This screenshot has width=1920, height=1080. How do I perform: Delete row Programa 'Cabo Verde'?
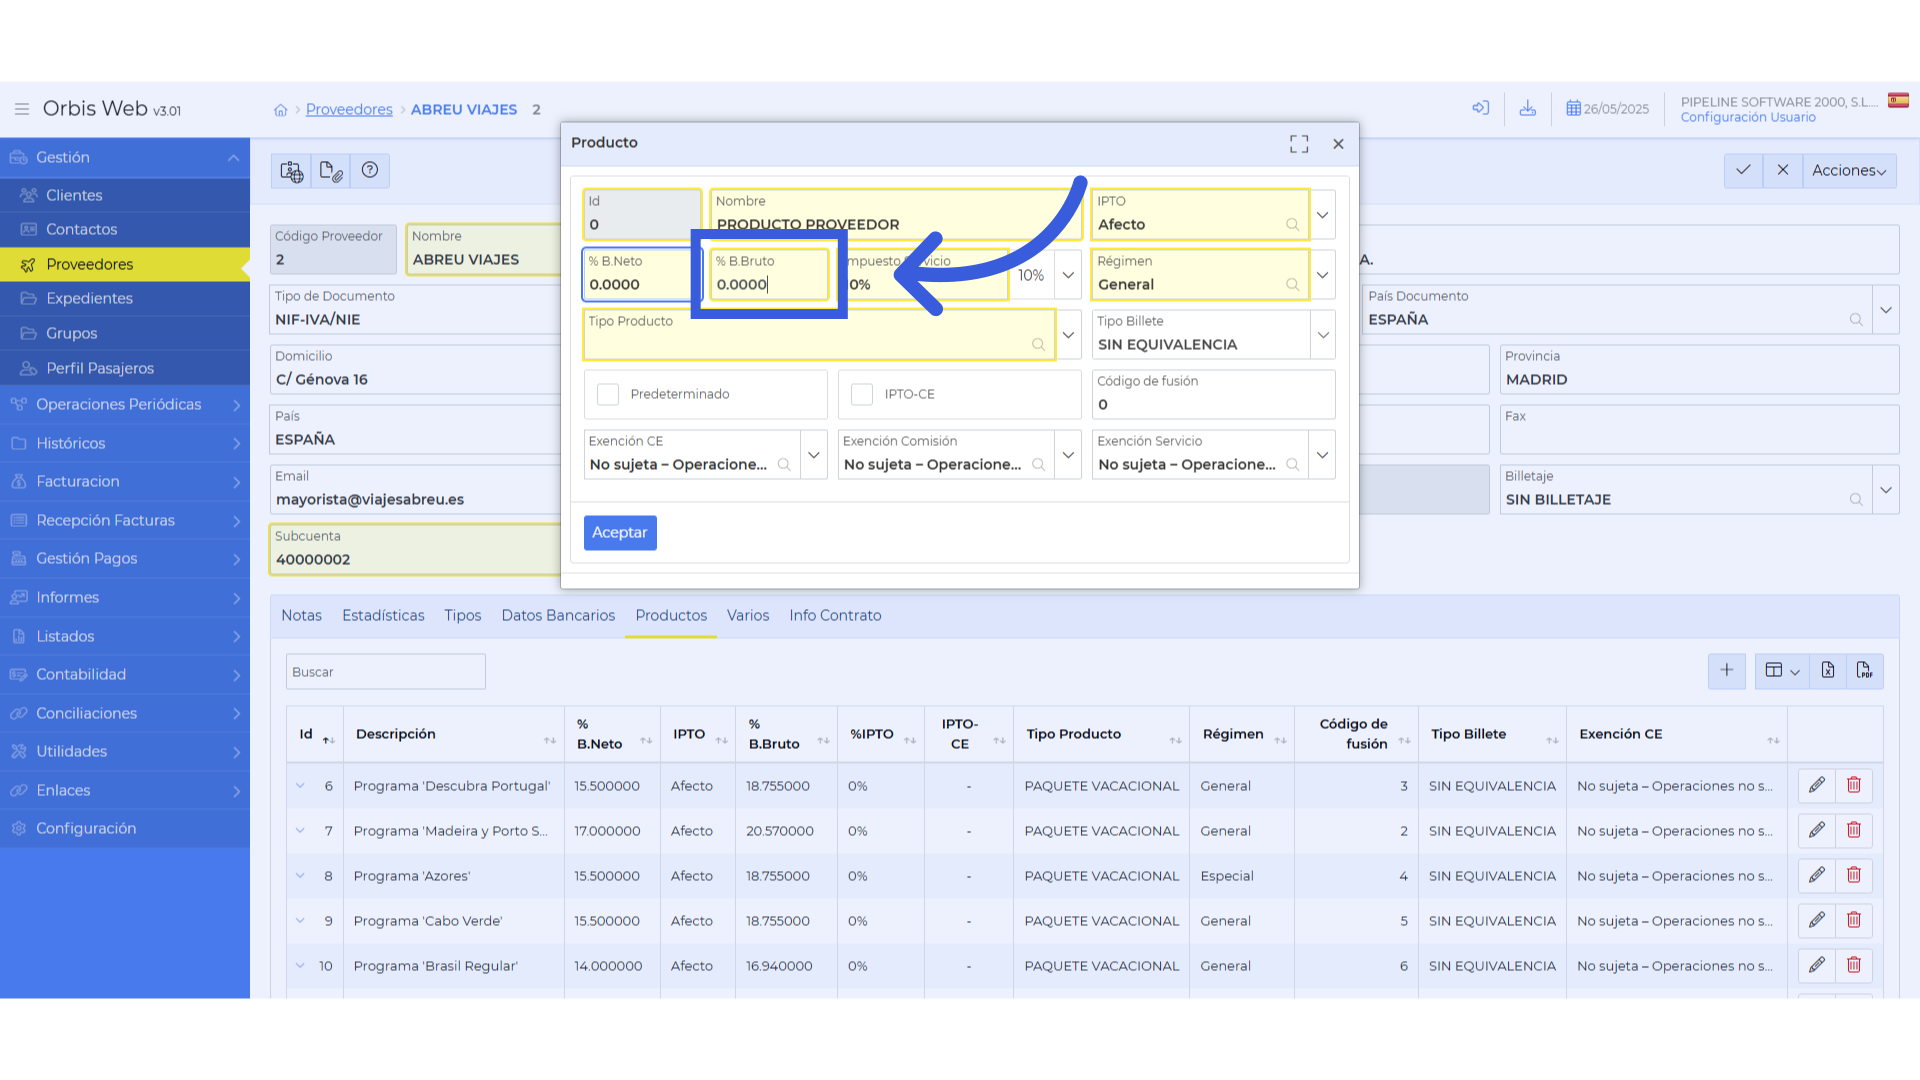pos(1854,921)
